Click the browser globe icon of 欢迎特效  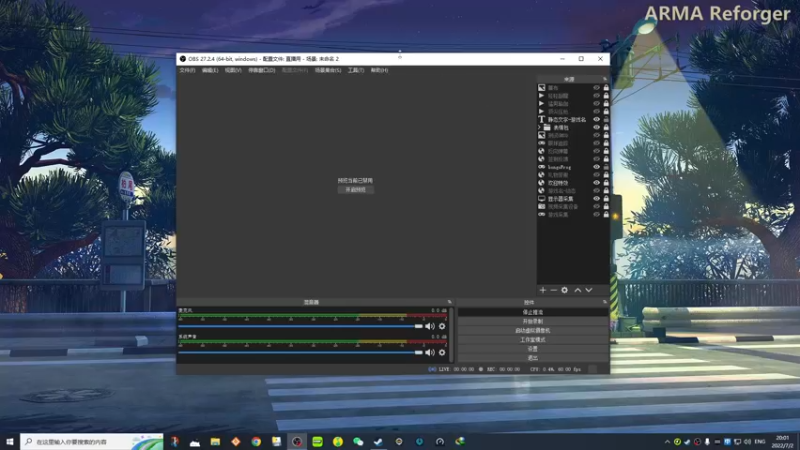pos(541,183)
